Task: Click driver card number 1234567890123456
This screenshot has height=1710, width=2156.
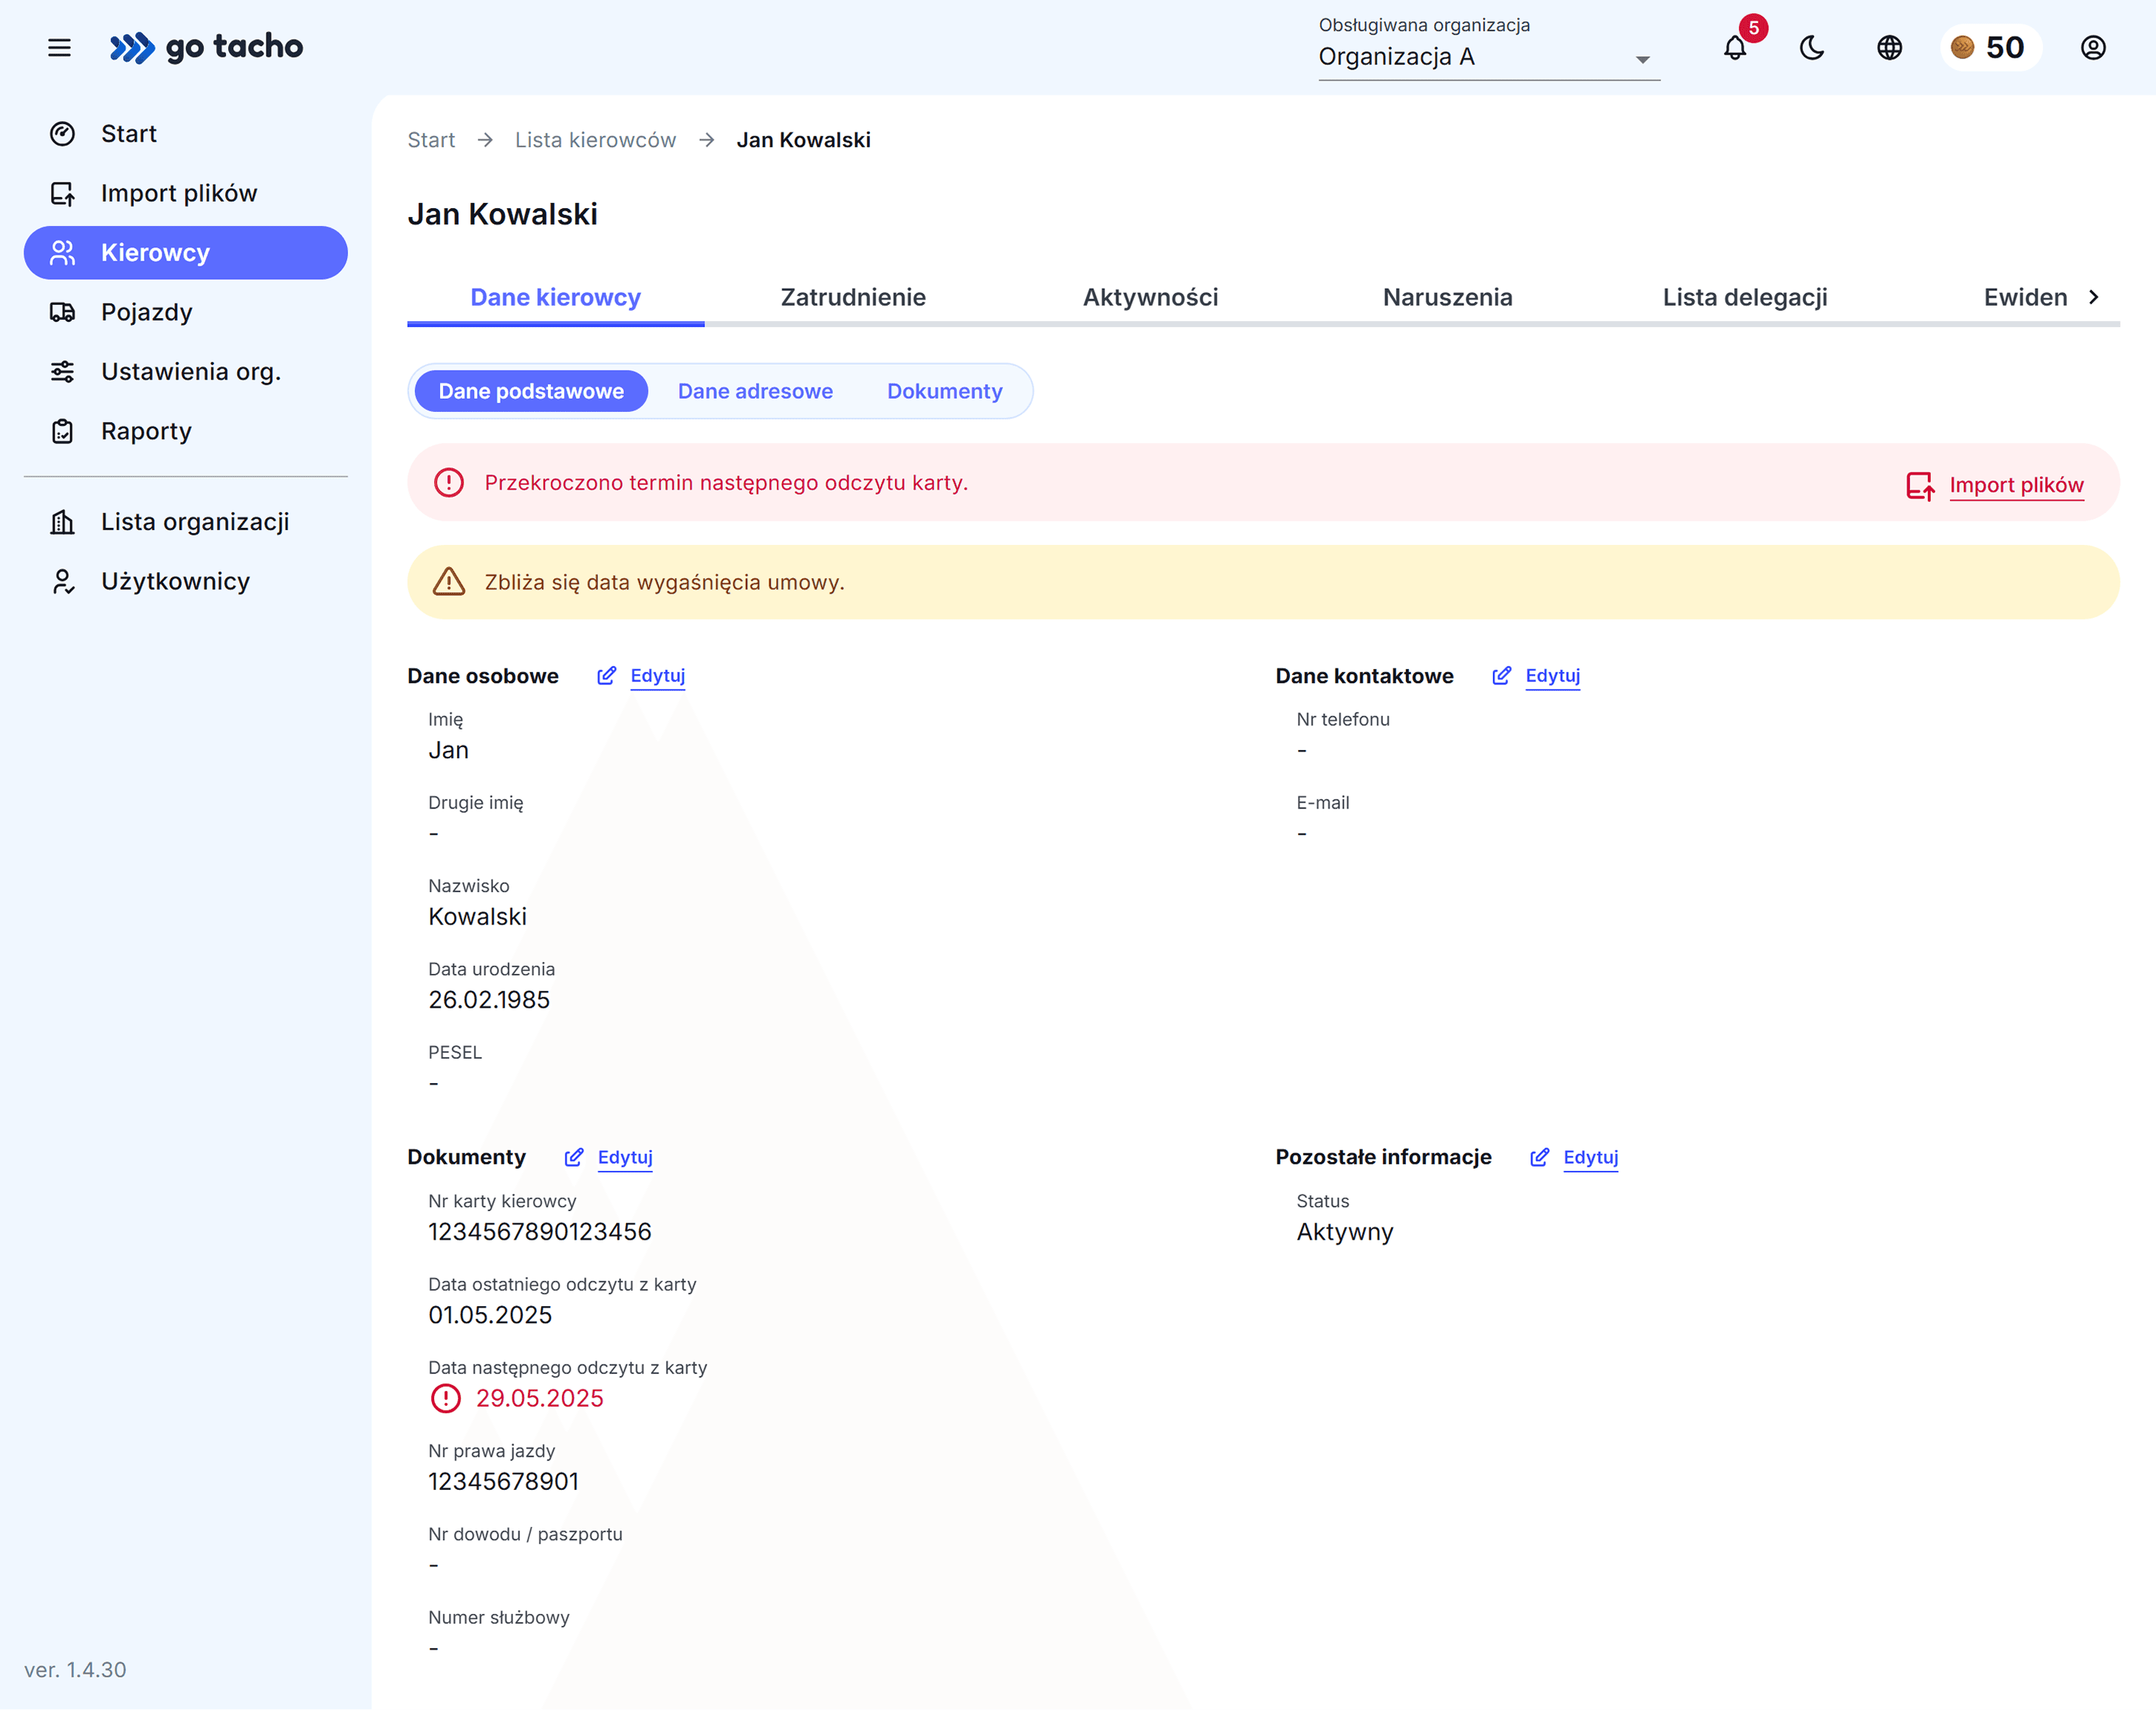Action: pyautogui.click(x=539, y=1232)
